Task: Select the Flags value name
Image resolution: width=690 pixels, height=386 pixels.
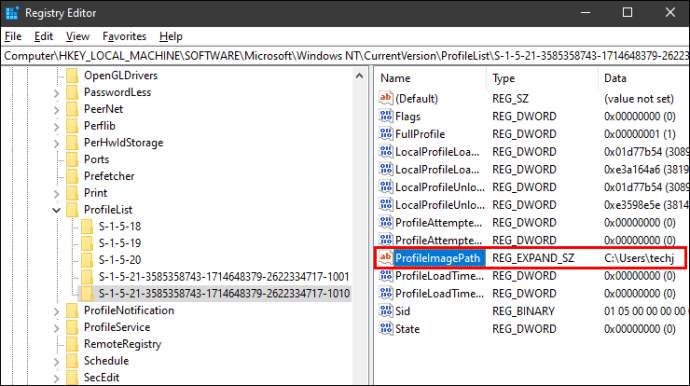Action: (x=408, y=116)
